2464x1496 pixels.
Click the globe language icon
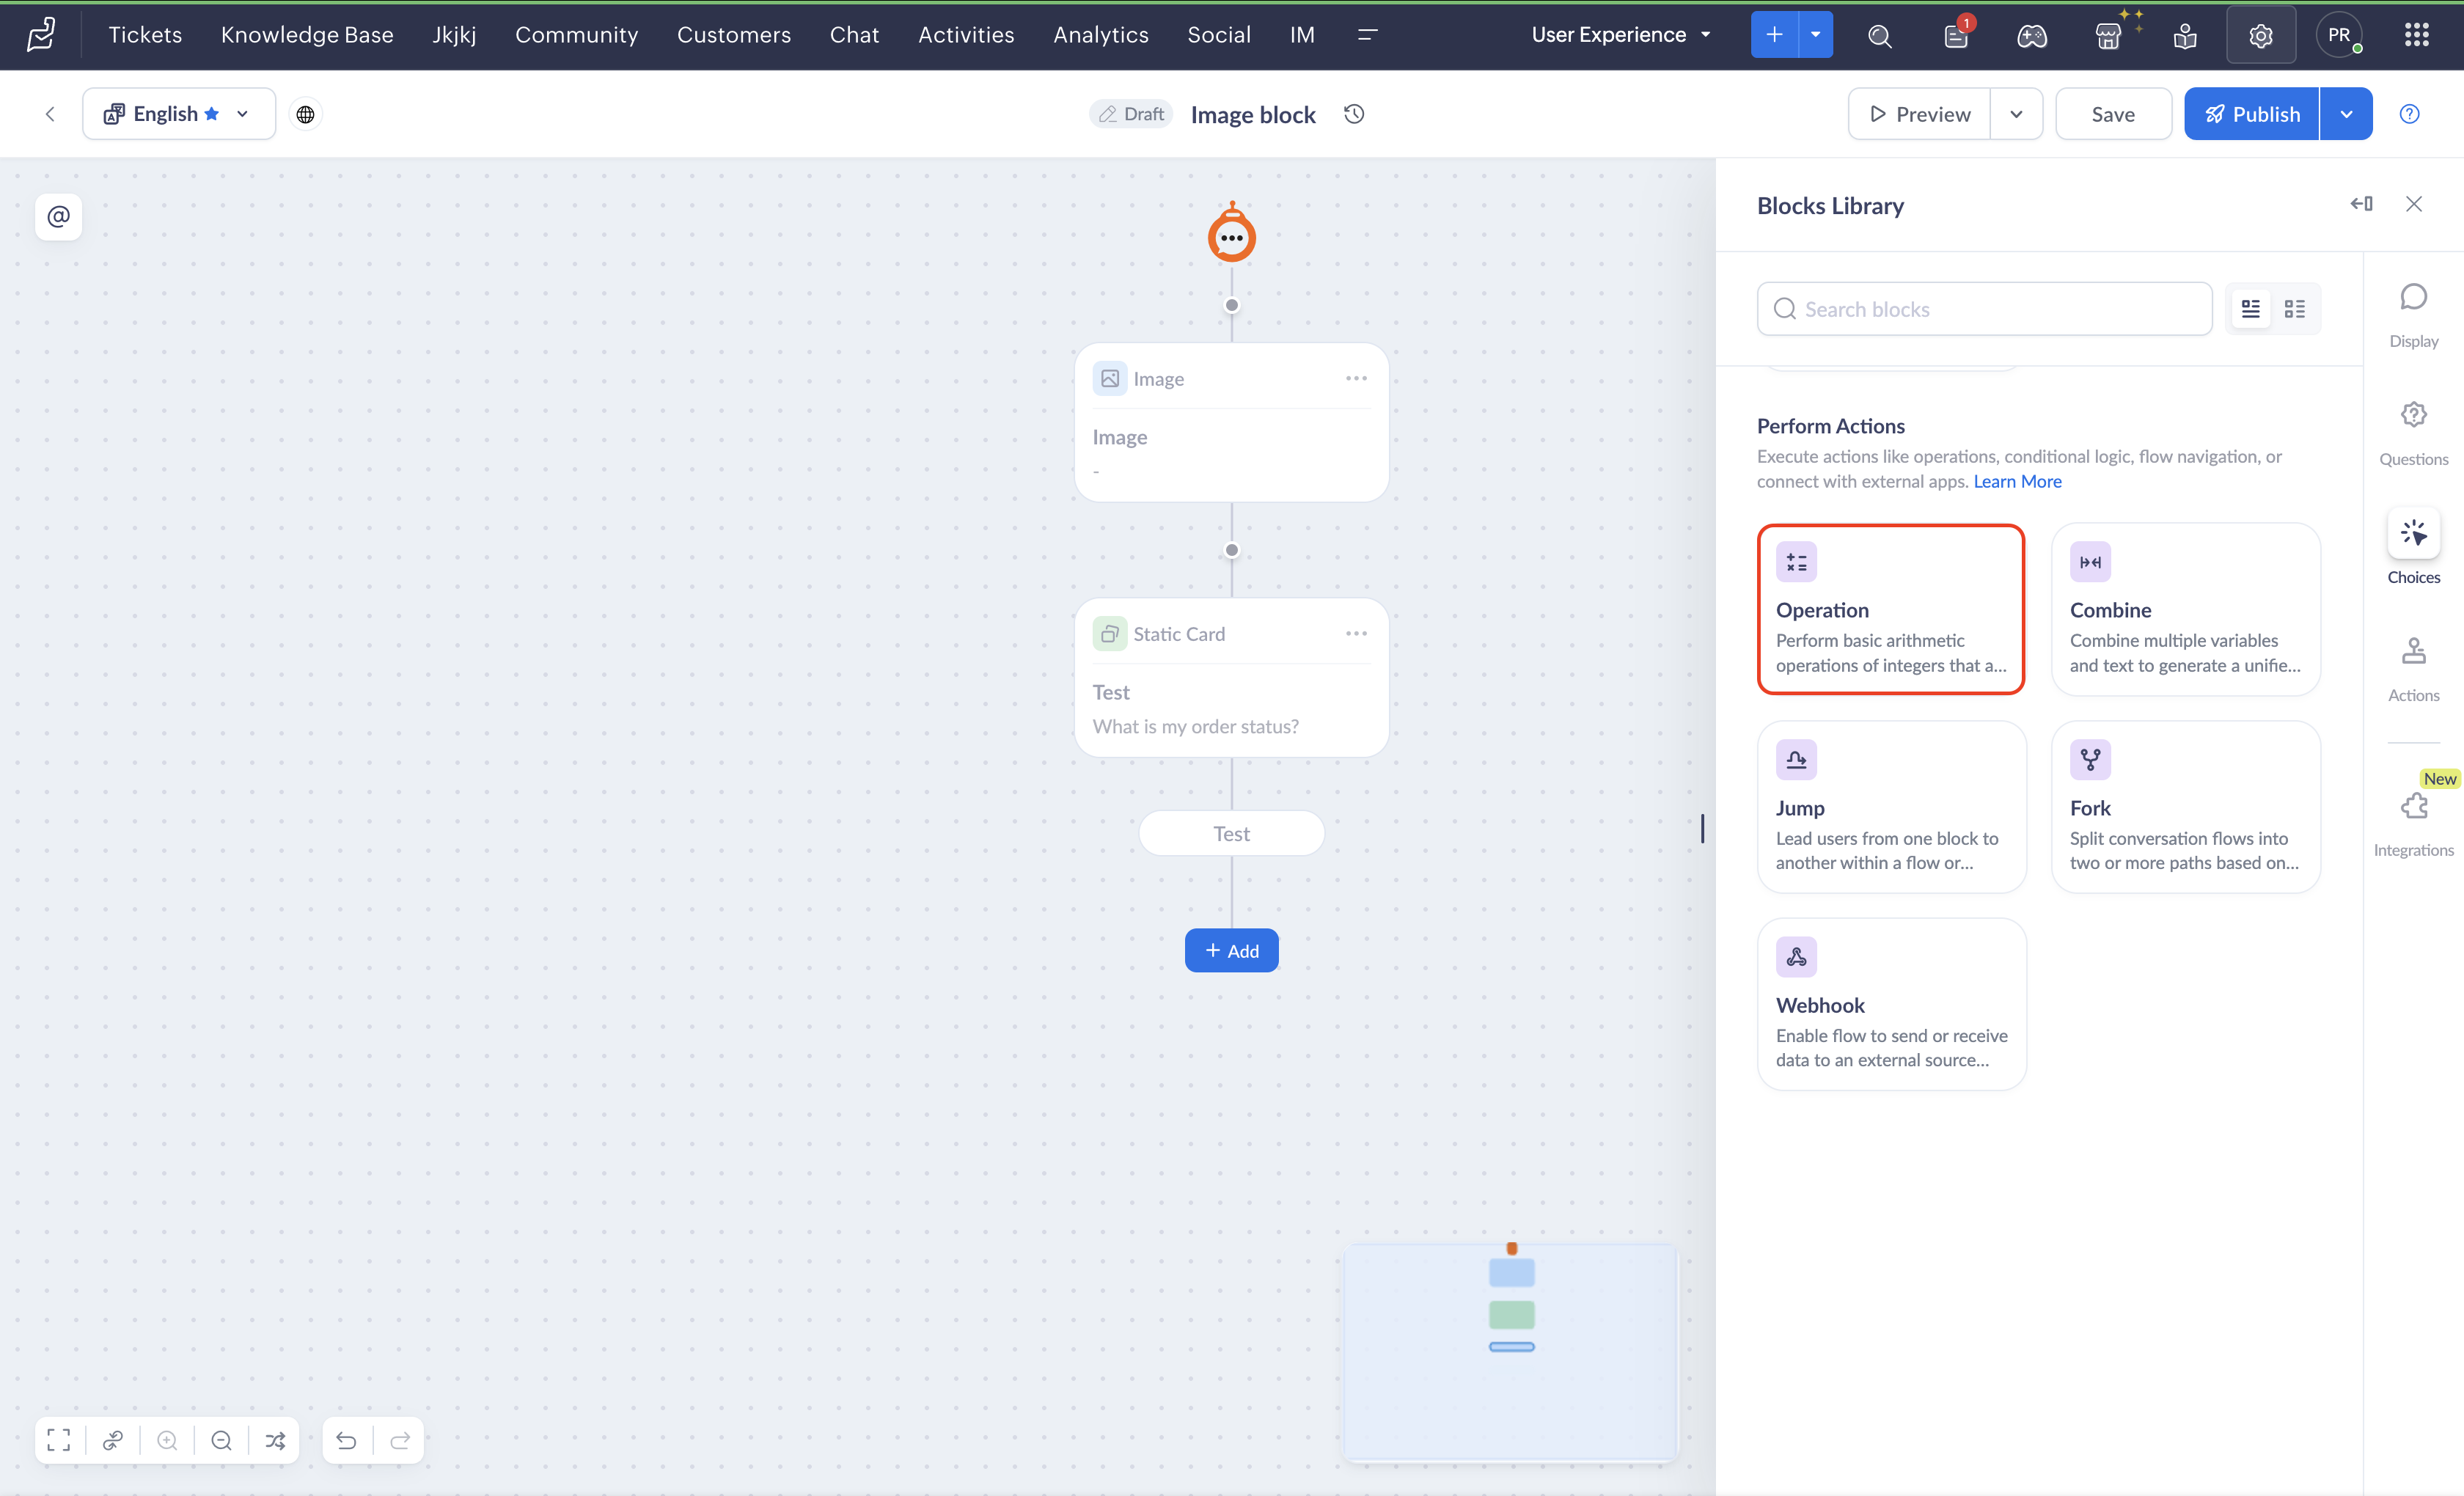(305, 114)
